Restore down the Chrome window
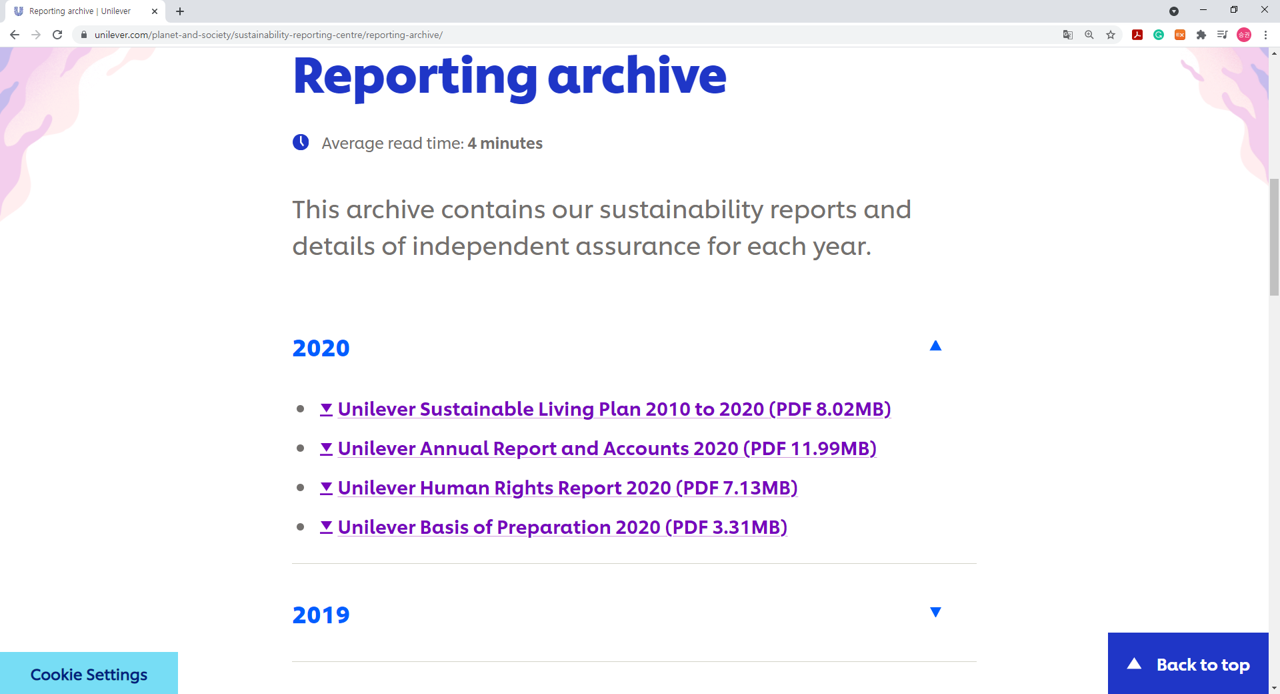Viewport: 1280px width, 694px height. [1234, 10]
